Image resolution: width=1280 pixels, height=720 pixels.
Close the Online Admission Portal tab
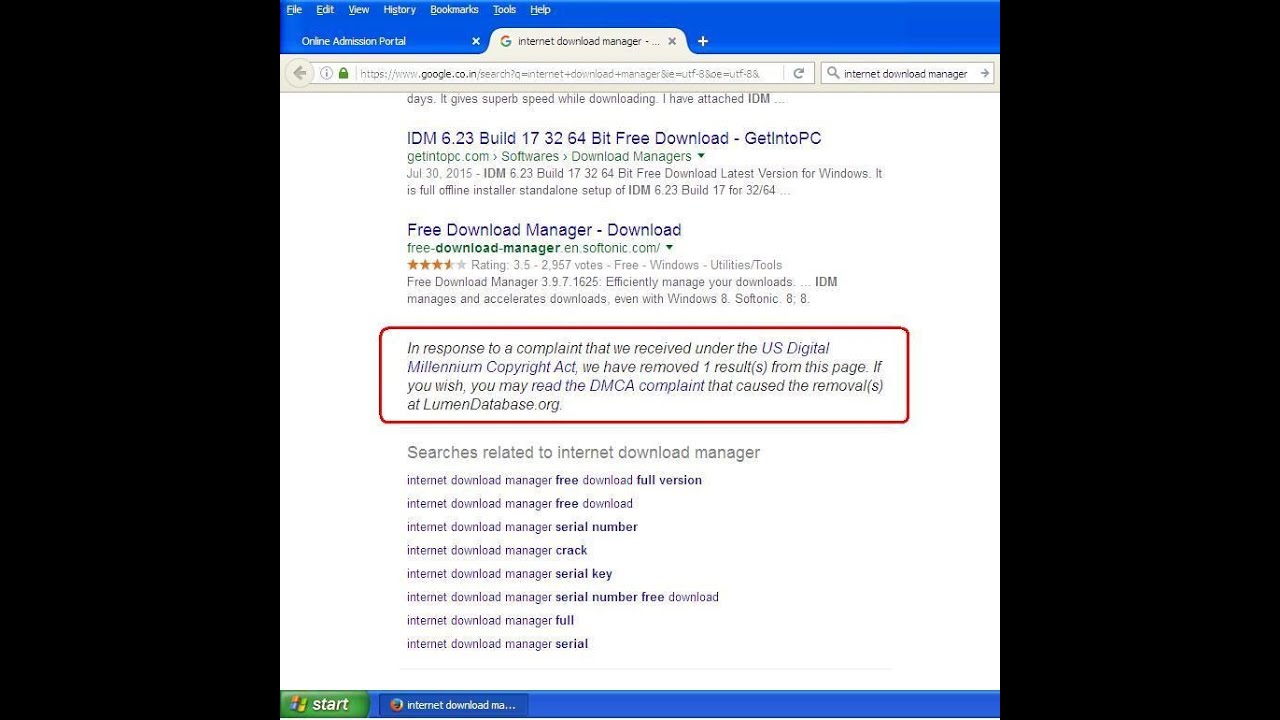pyautogui.click(x=476, y=41)
